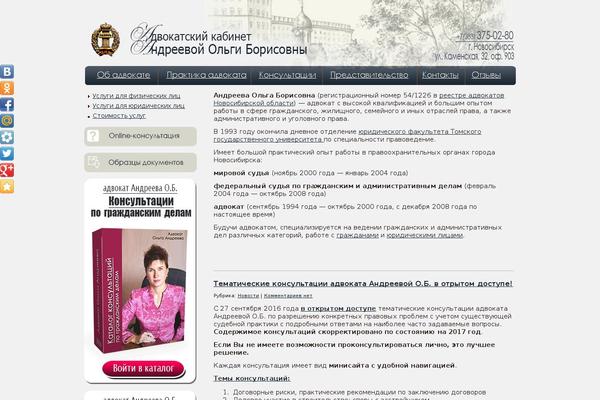600x400 pixels.
Task: Share page via Facebook icon
Action: click(7, 104)
